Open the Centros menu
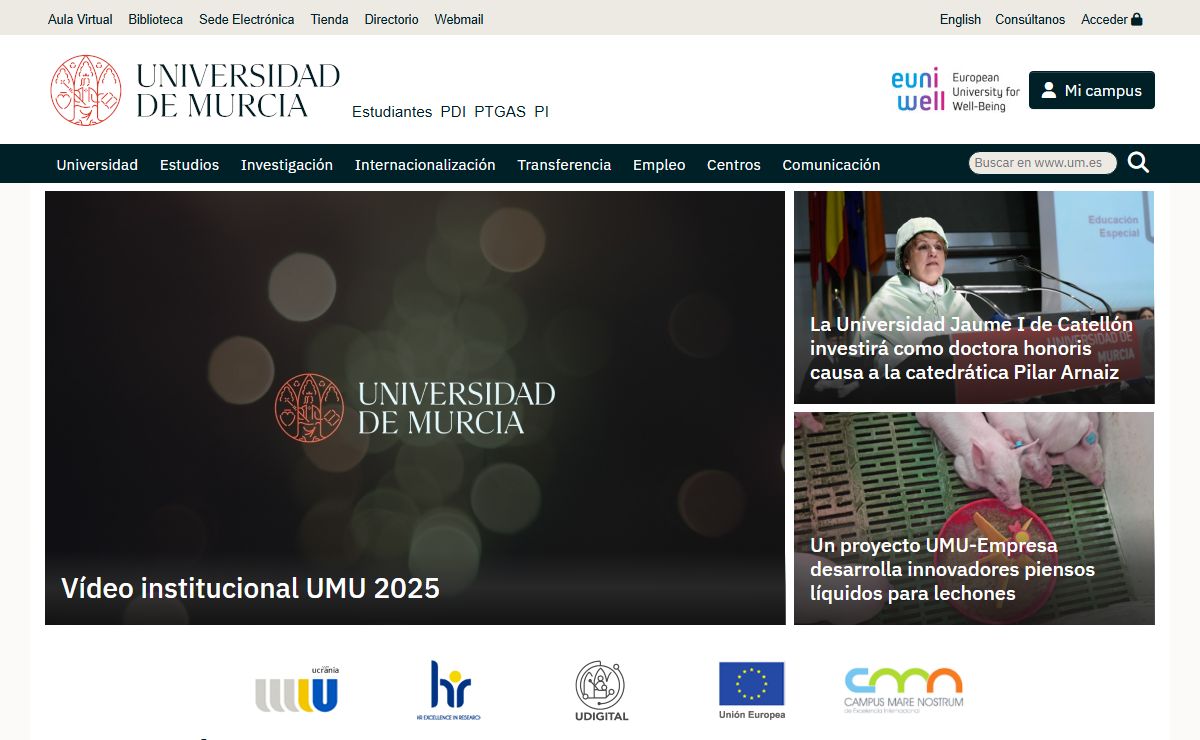The image size is (1200, 740). [x=734, y=165]
